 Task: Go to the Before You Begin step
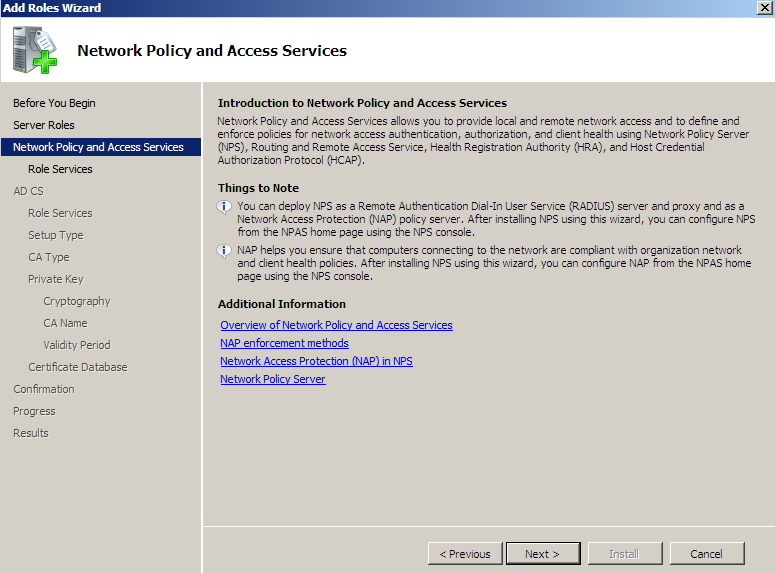point(54,103)
